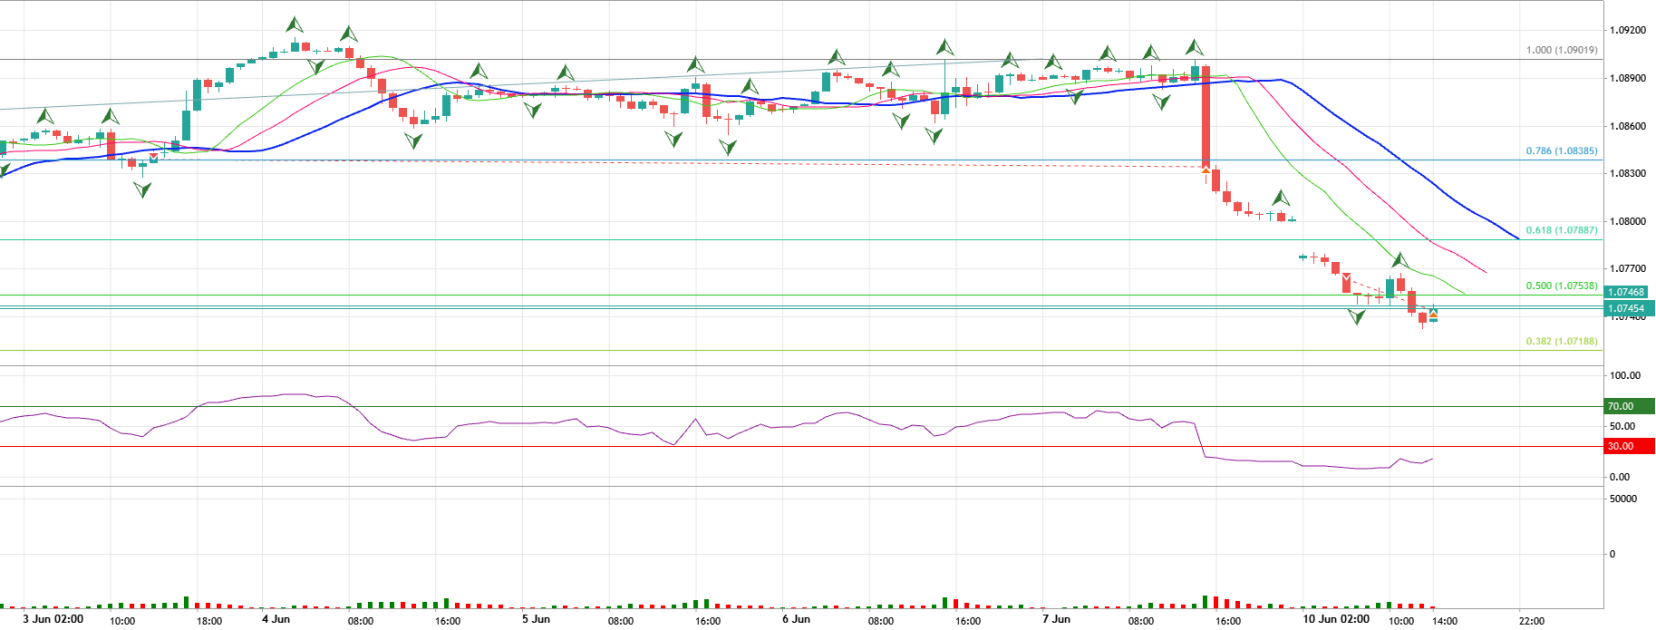Click the 1.07700 price axis label
Image resolution: width=1656 pixels, height=630 pixels.
(x=1626, y=269)
